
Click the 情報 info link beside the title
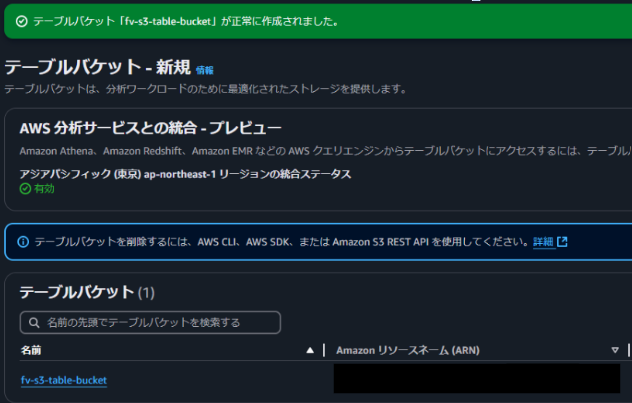204,70
